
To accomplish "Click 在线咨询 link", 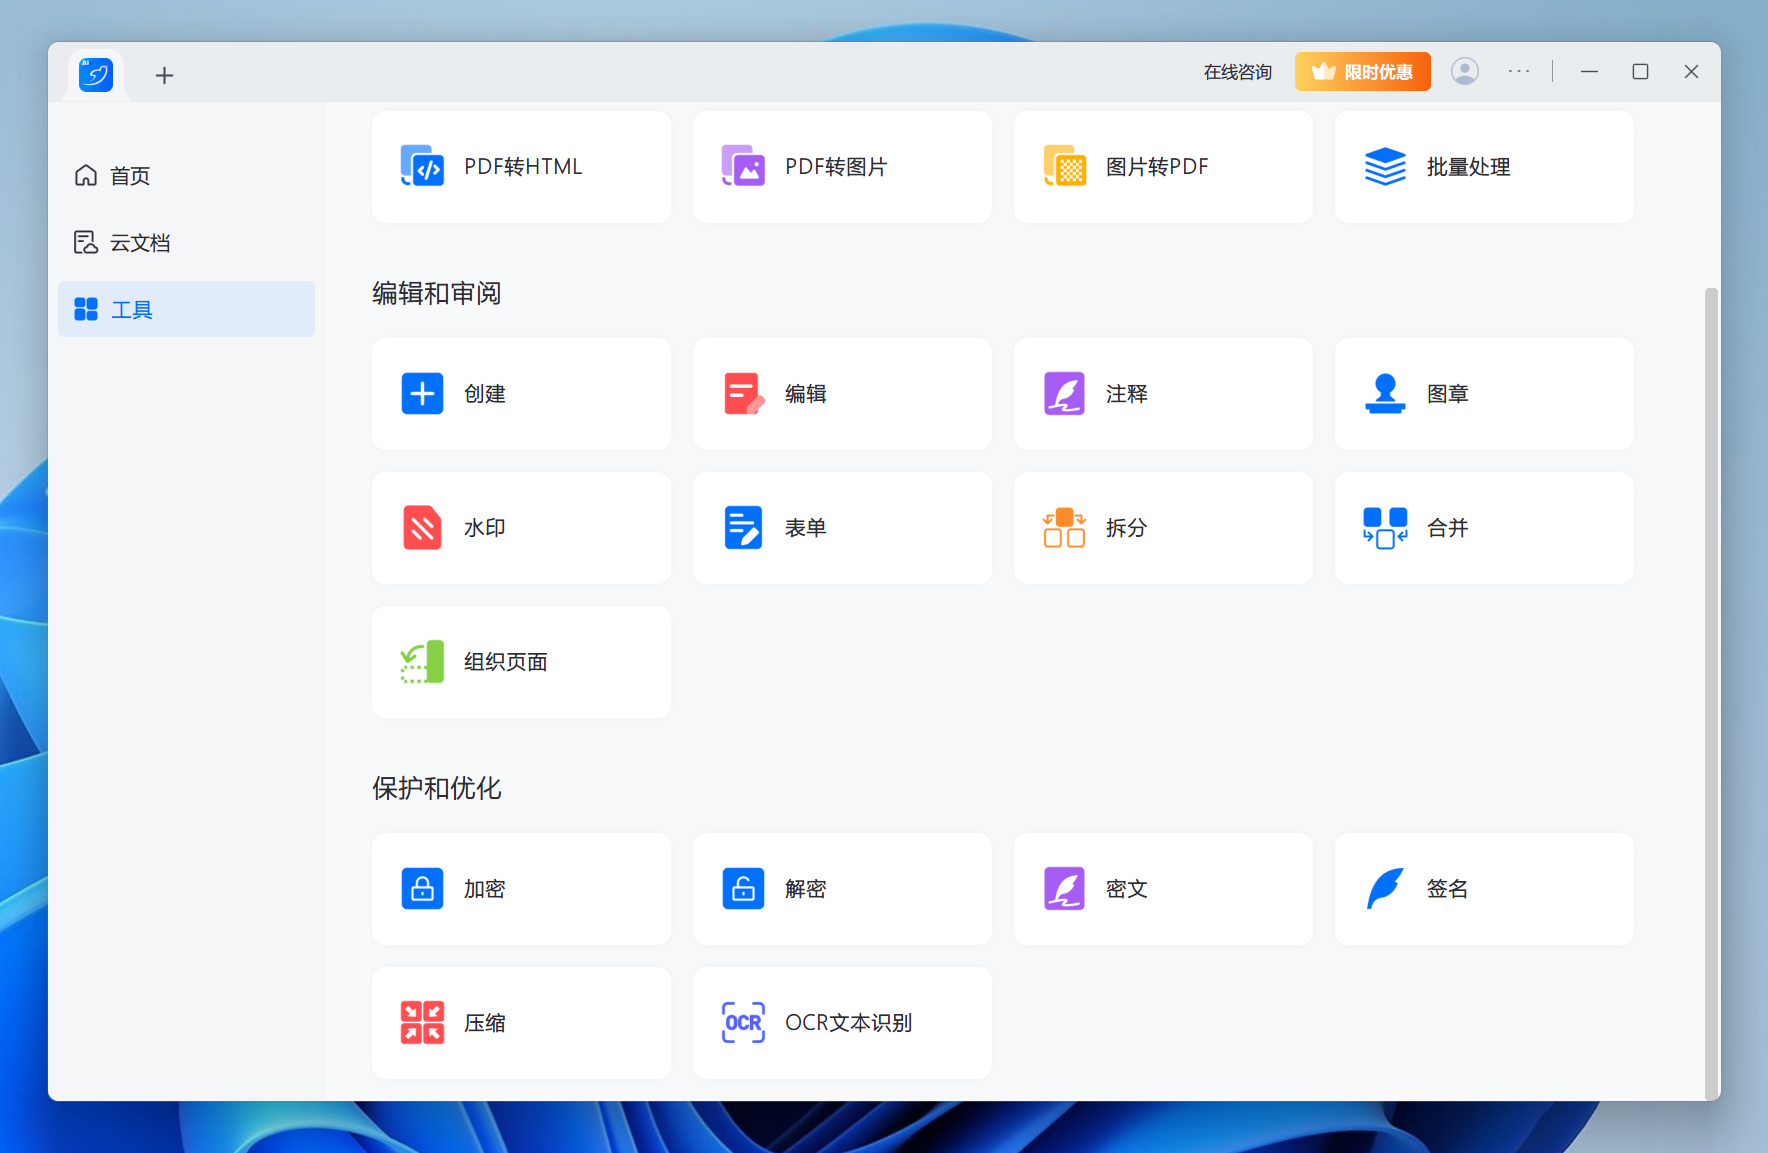I will (1237, 72).
